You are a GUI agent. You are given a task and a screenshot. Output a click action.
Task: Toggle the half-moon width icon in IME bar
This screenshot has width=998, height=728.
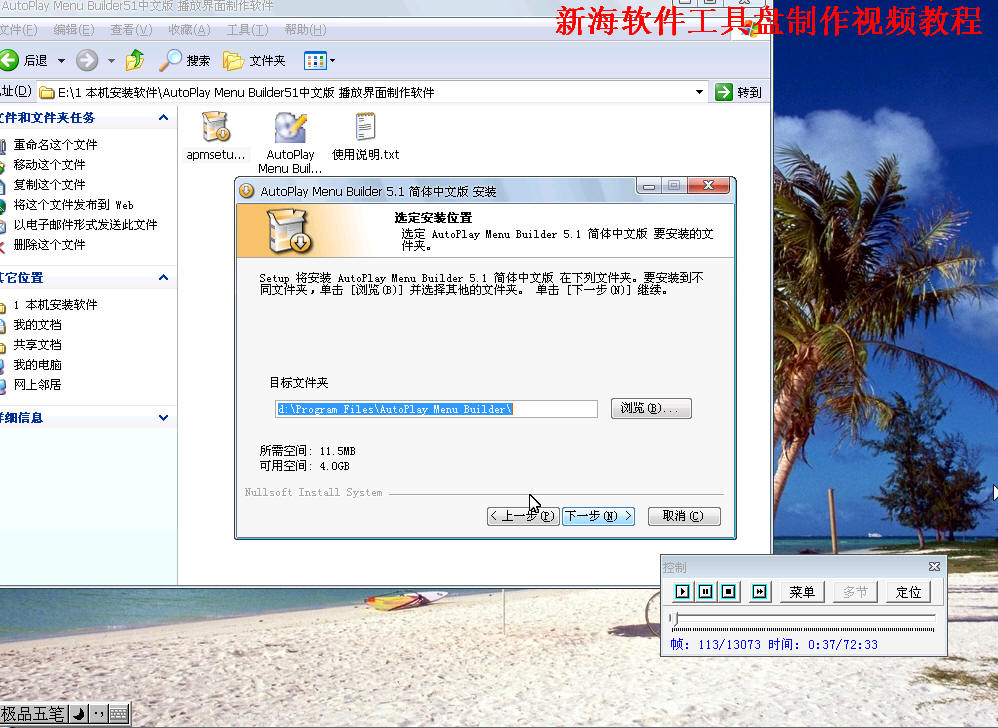tap(79, 714)
